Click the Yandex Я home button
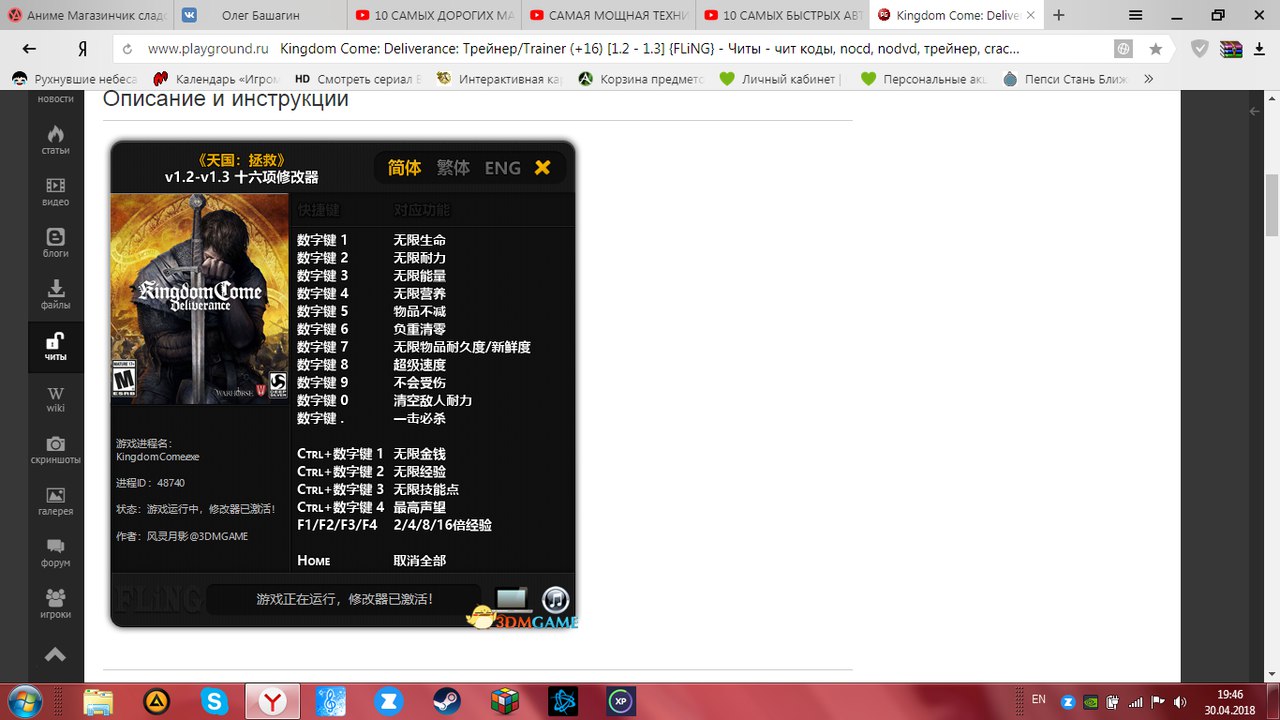 [82, 48]
